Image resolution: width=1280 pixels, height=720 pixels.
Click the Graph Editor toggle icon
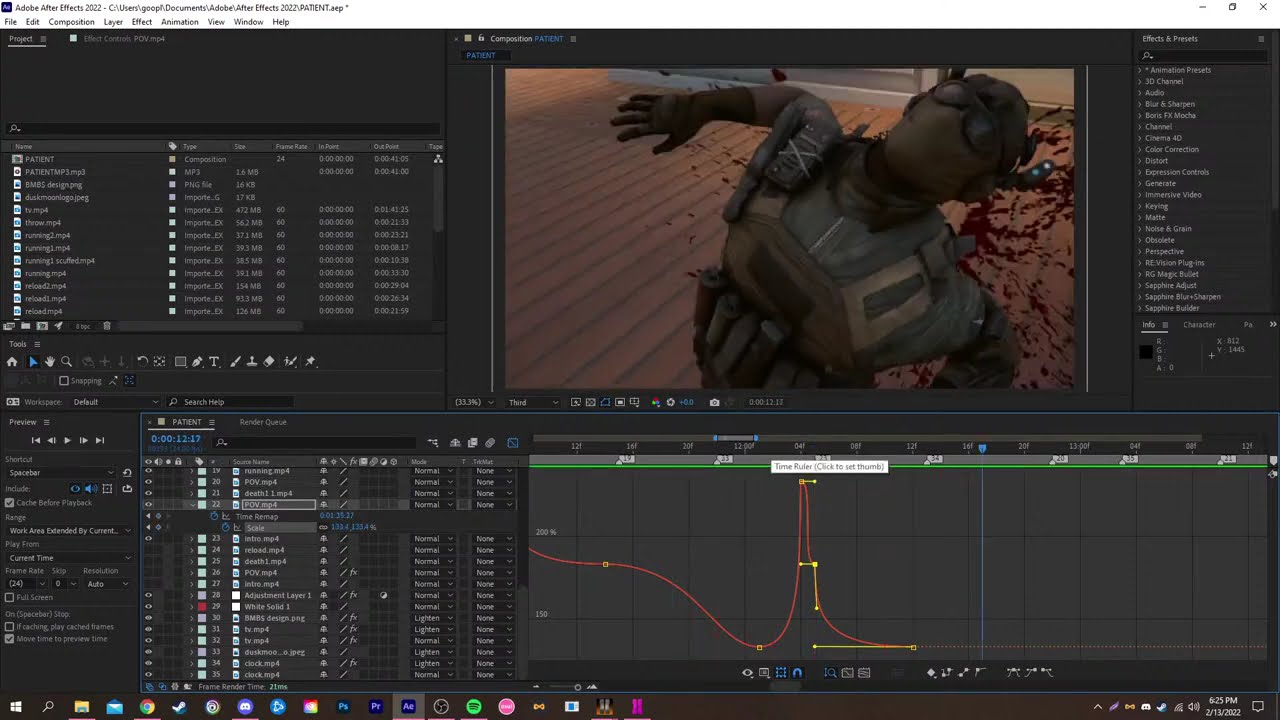(x=513, y=443)
